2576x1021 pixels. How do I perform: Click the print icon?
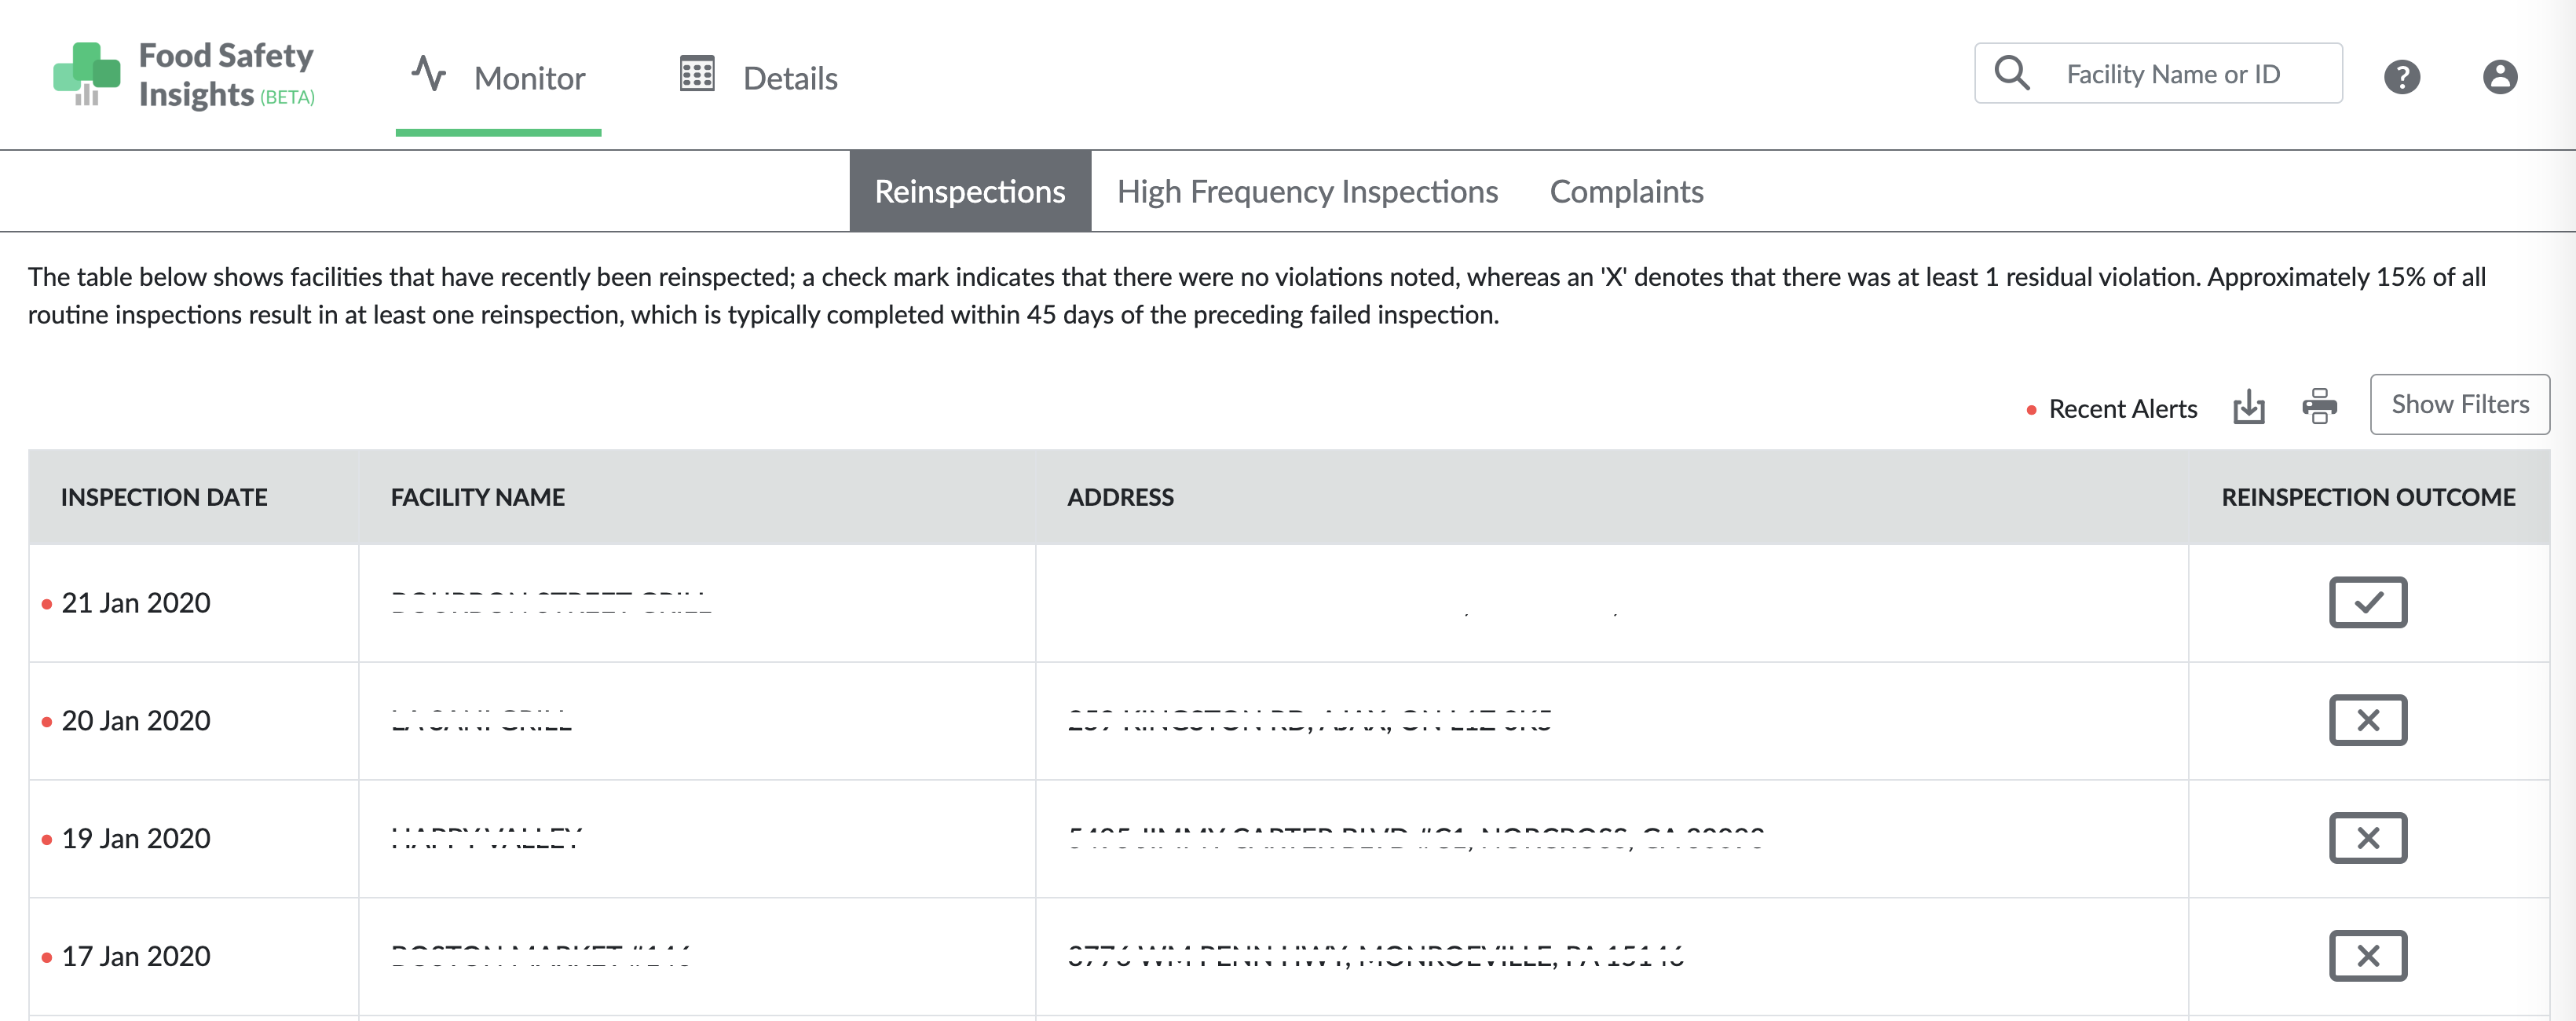click(2320, 406)
